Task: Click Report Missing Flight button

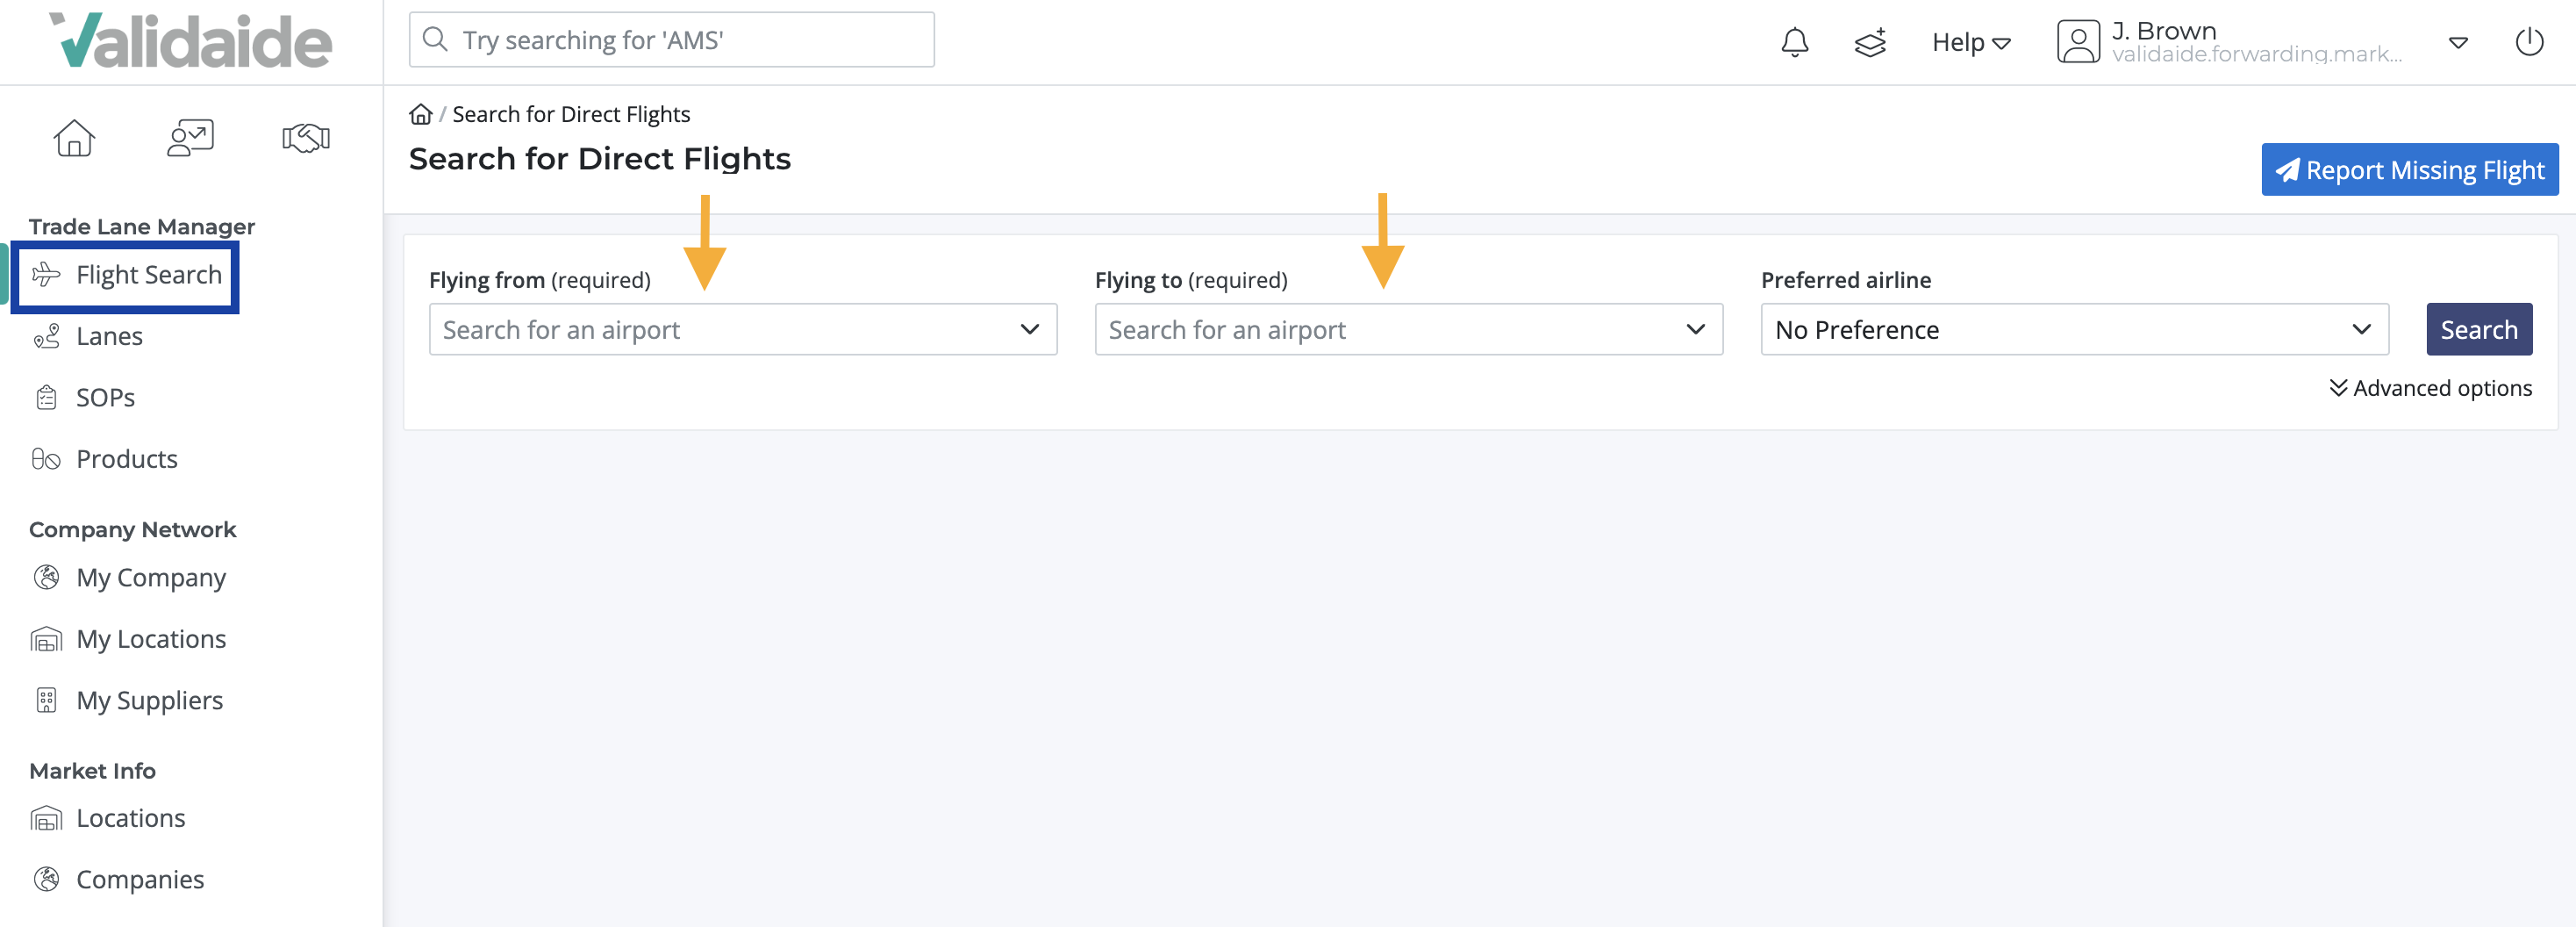Action: tap(2409, 170)
